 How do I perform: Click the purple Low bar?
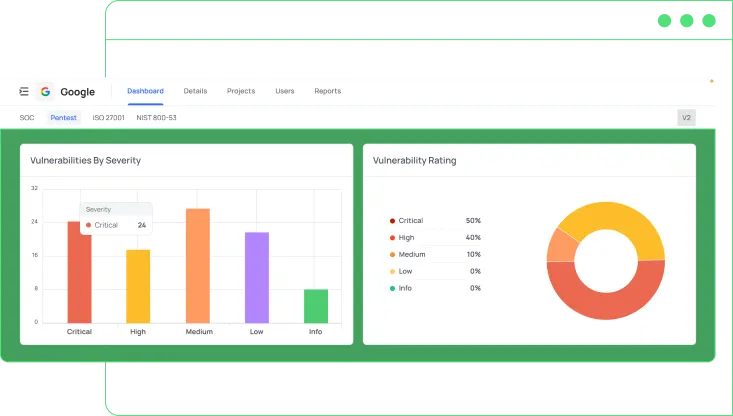pyautogui.click(x=257, y=277)
